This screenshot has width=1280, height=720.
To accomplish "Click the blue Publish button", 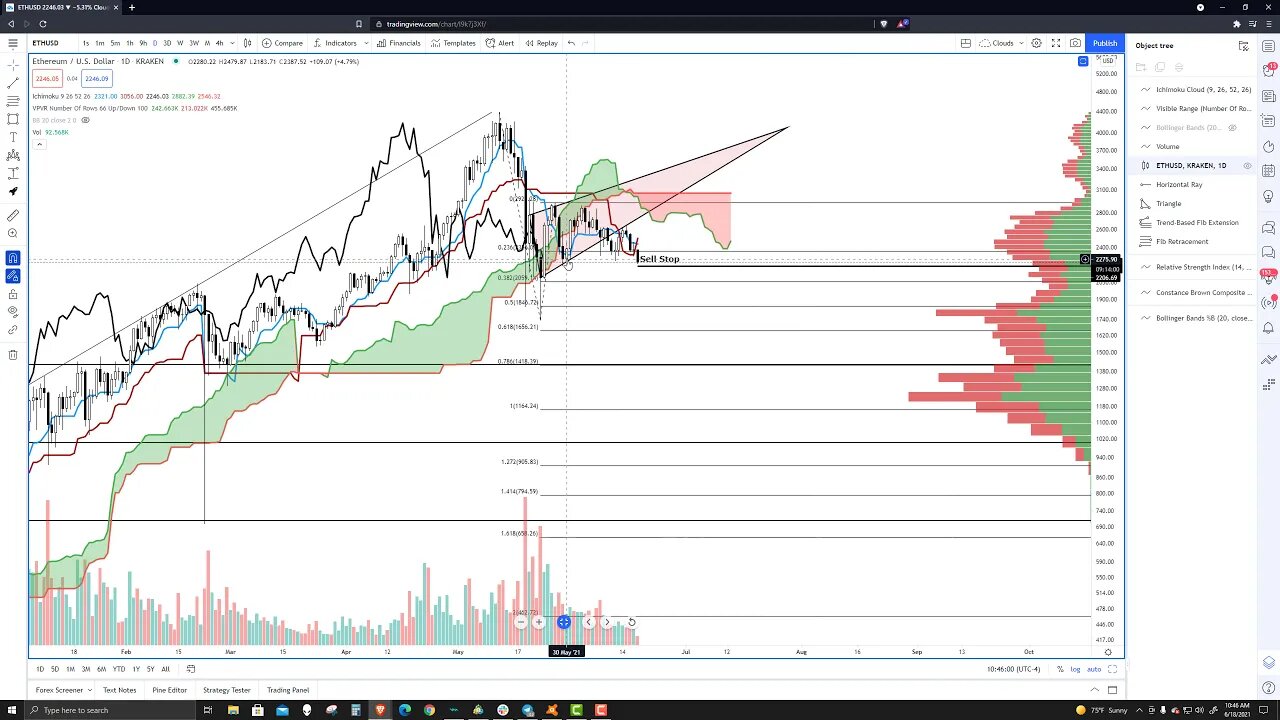I will [1105, 43].
